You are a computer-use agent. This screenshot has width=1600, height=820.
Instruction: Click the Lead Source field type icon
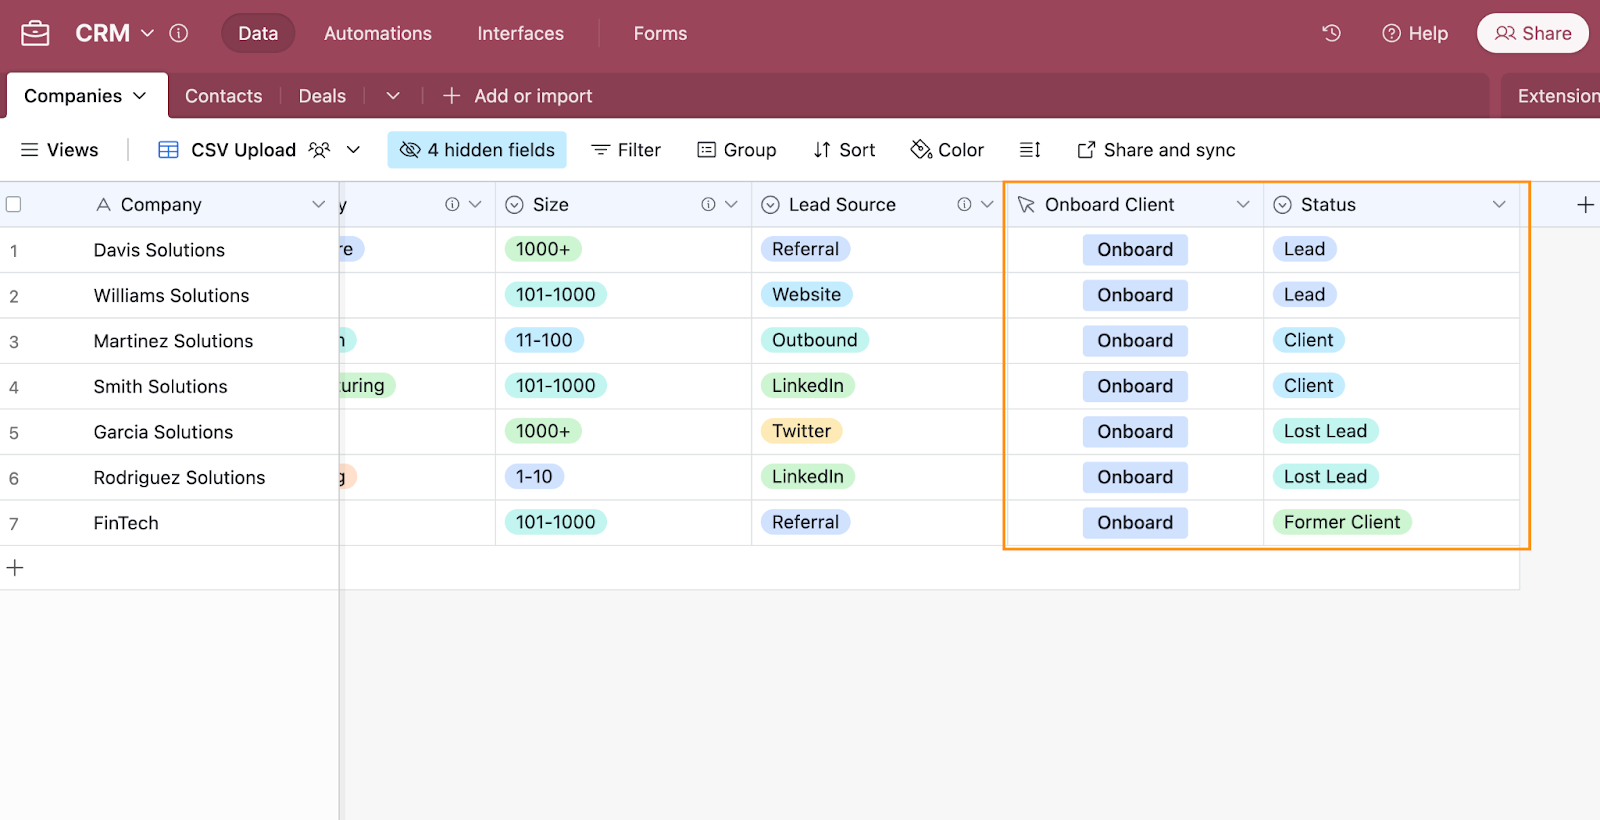point(771,205)
